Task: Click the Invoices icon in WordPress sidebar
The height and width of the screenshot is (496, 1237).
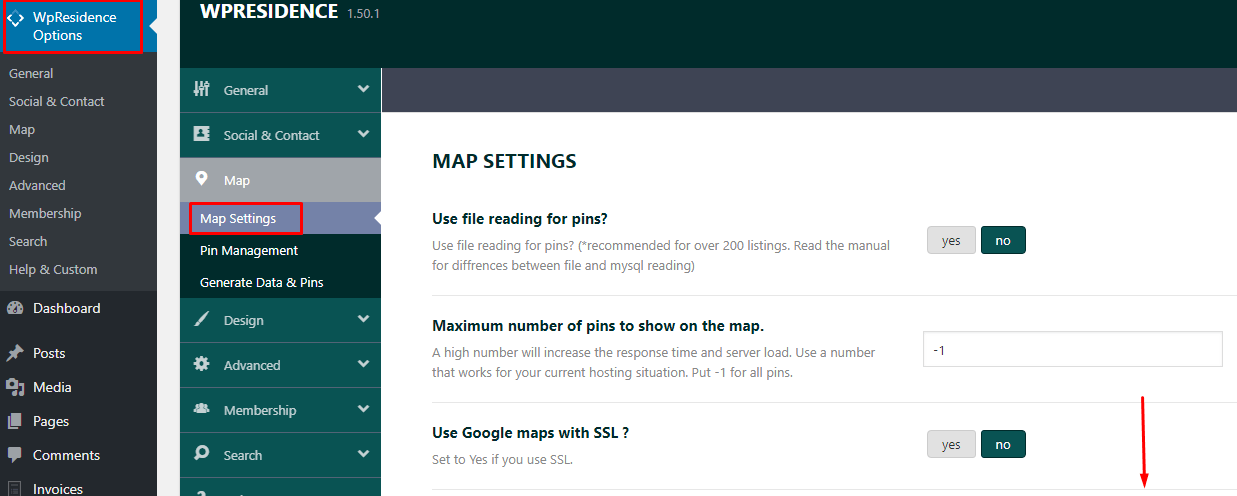Action: 15,489
